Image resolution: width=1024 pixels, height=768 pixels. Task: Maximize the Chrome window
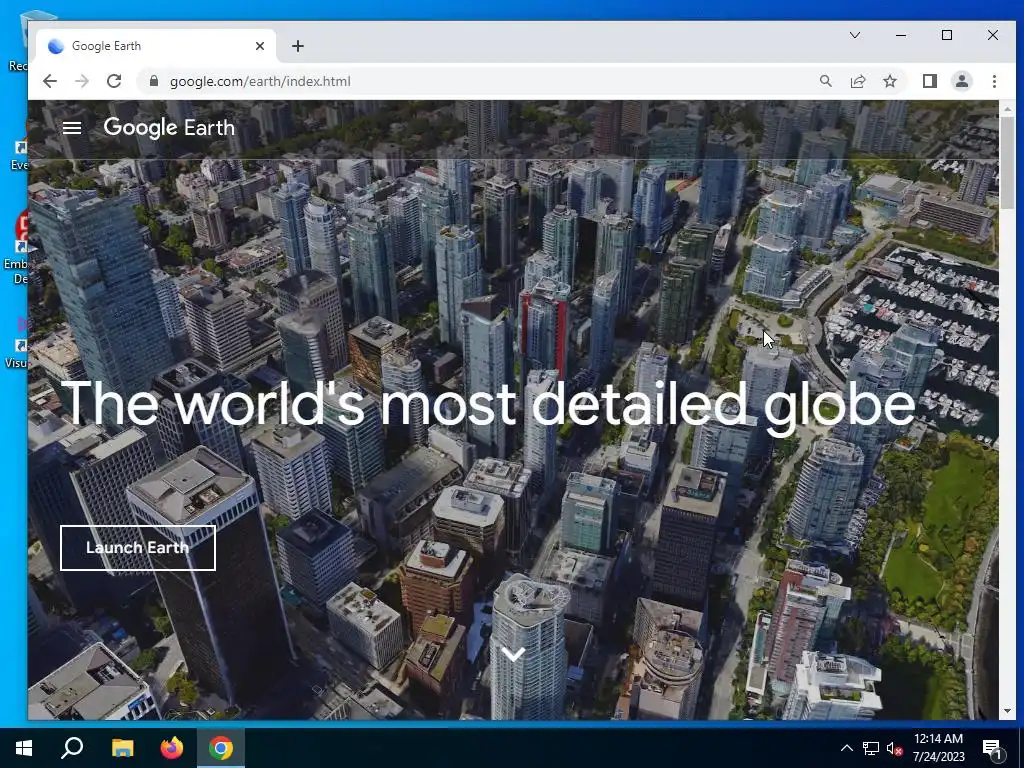point(946,35)
